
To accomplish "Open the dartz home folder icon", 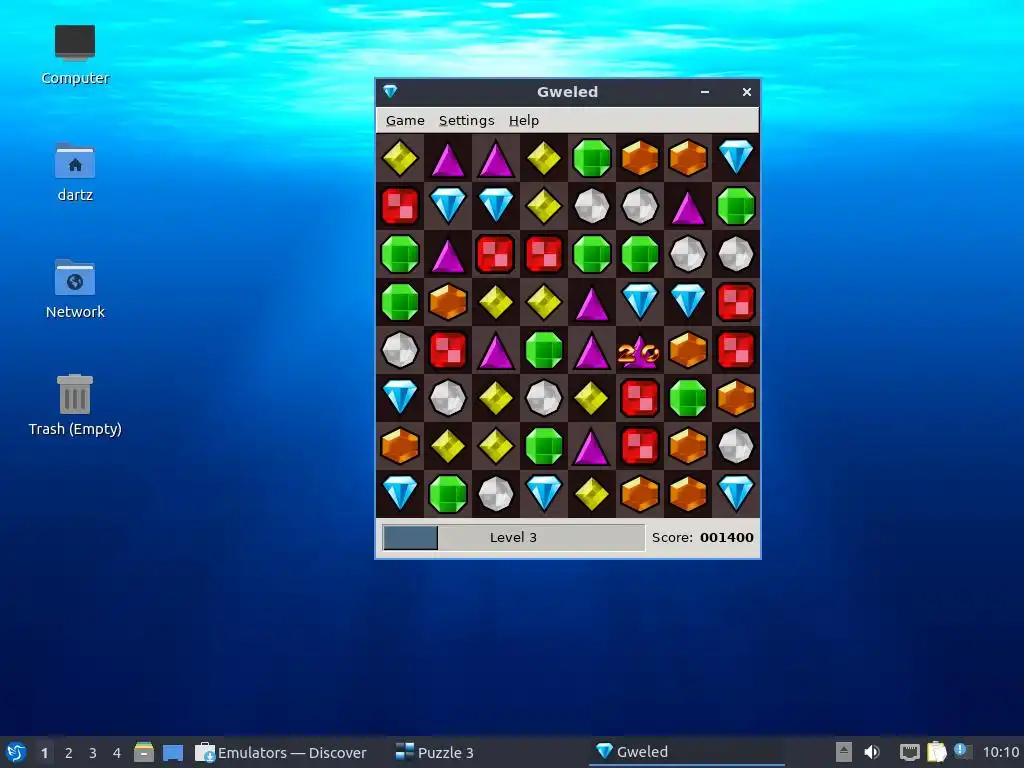I will [x=75, y=172].
